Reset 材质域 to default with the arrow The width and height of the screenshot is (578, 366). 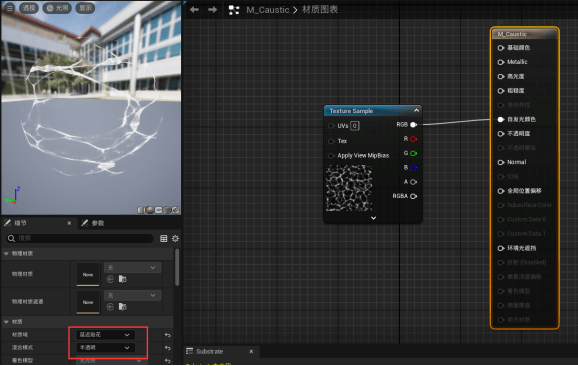click(168, 335)
